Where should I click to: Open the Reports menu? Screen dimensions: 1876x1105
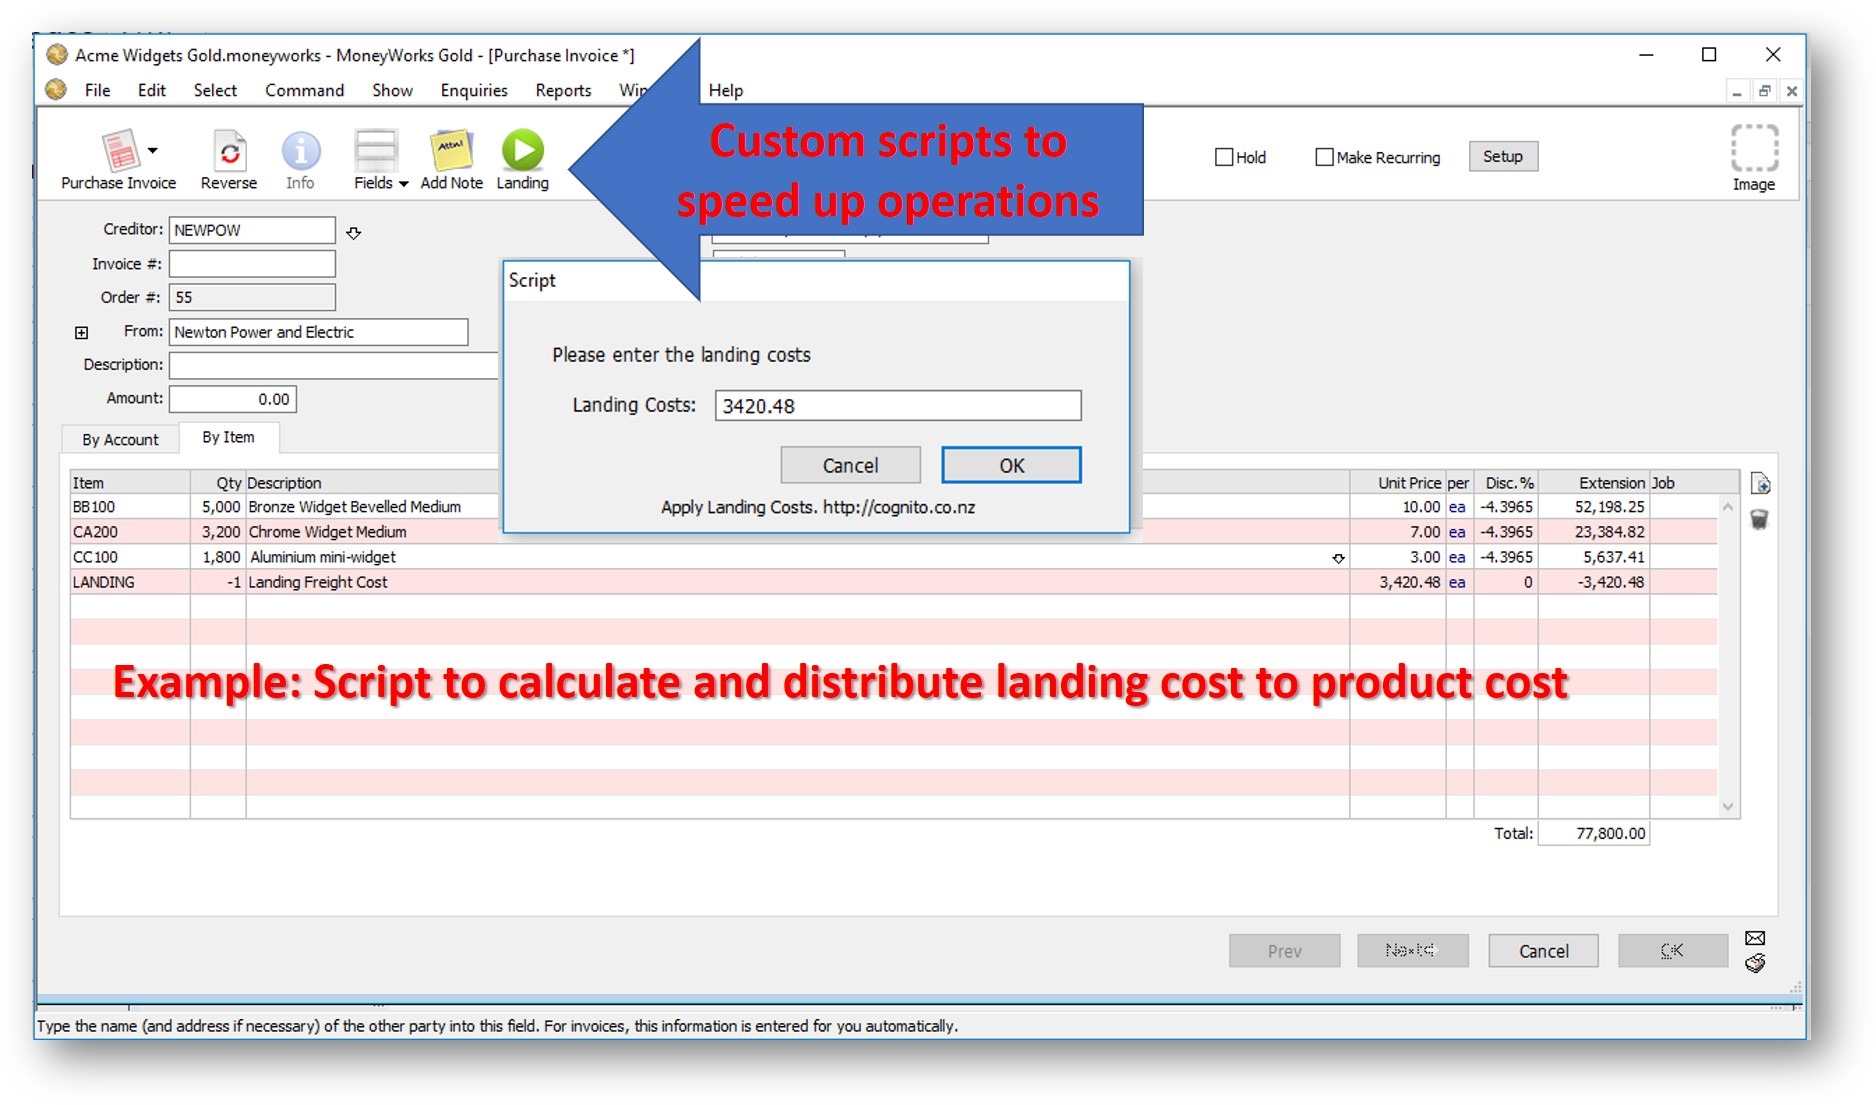(x=563, y=90)
